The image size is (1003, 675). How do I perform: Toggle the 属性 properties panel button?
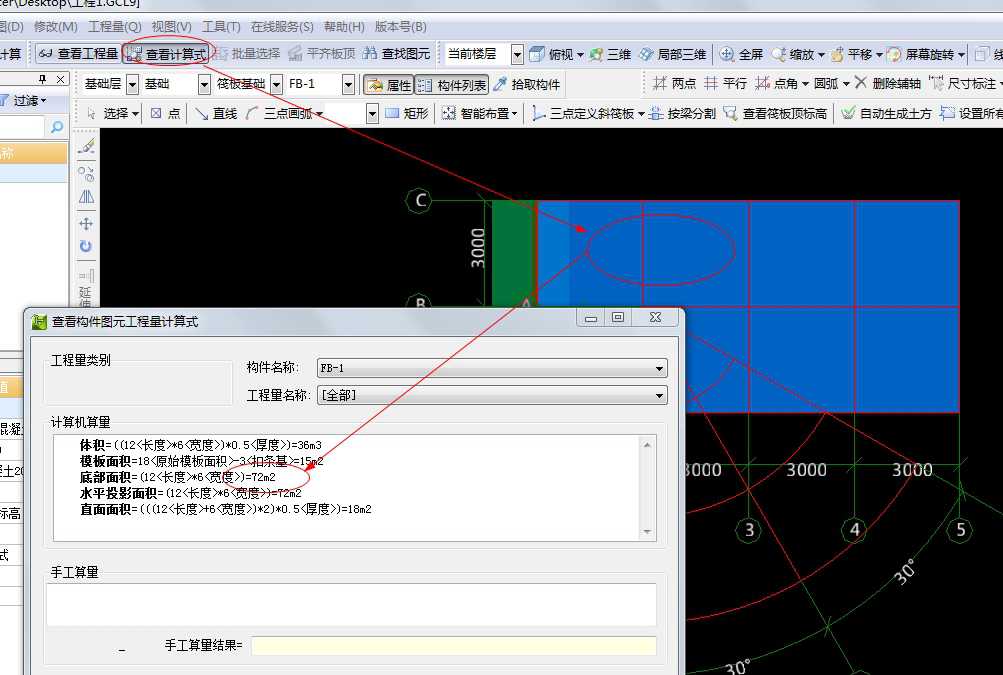389,84
